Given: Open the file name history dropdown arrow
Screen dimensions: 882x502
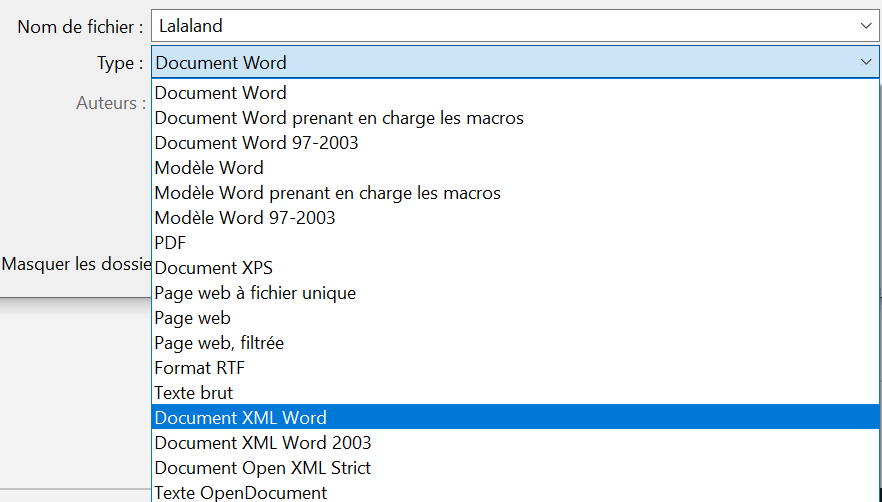Looking at the screenshot, I should click(x=866, y=26).
